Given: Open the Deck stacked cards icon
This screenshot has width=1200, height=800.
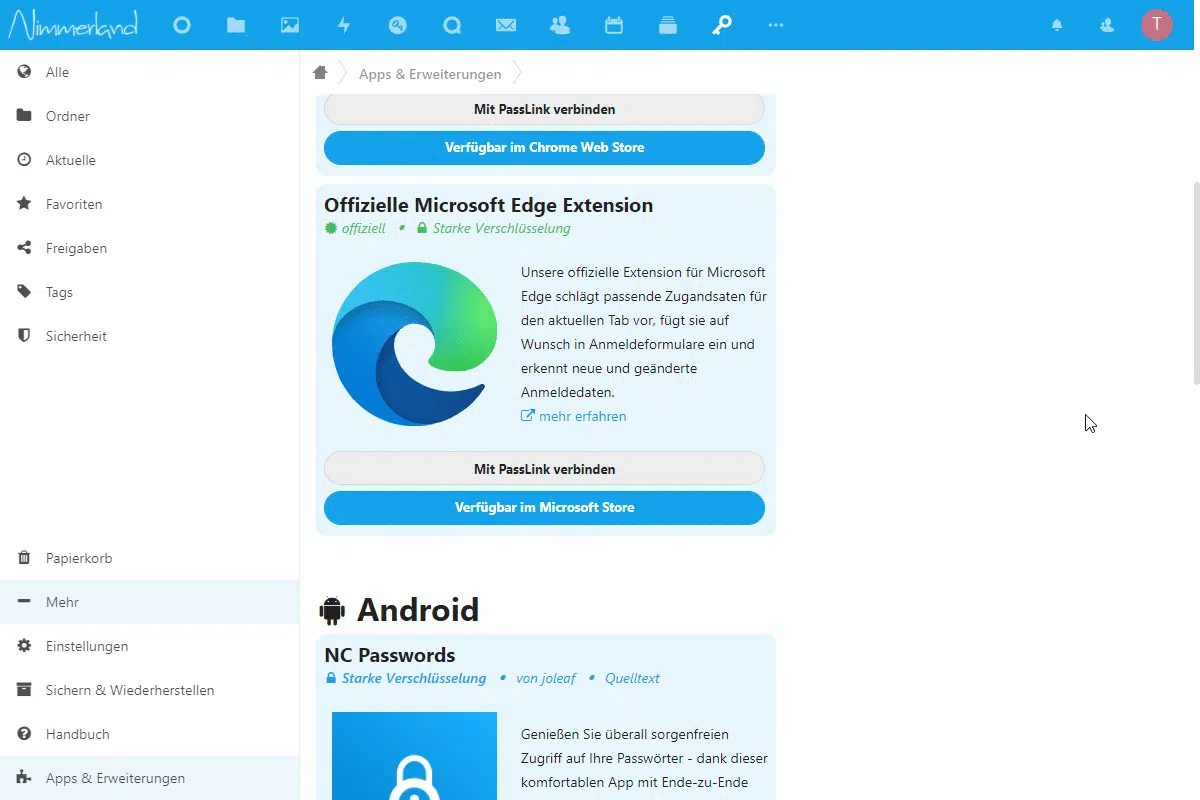Looking at the screenshot, I should [x=668, y=25].
